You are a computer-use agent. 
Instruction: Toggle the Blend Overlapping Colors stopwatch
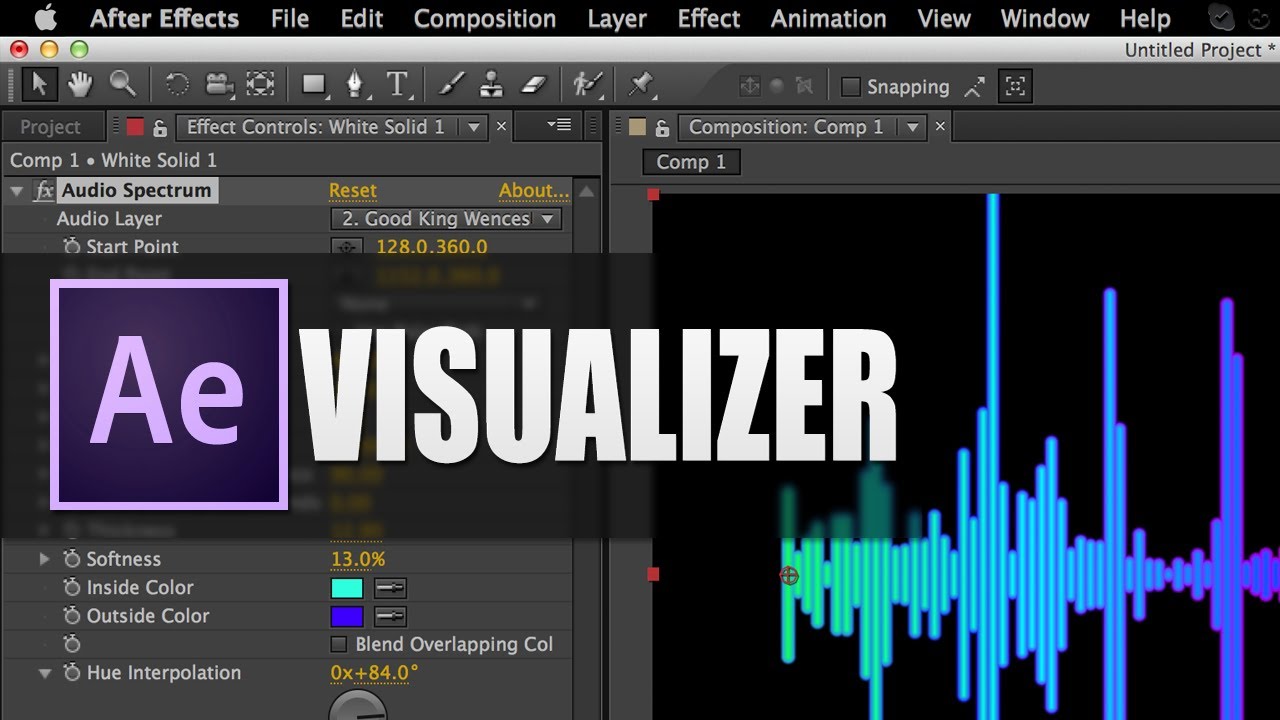71,644
